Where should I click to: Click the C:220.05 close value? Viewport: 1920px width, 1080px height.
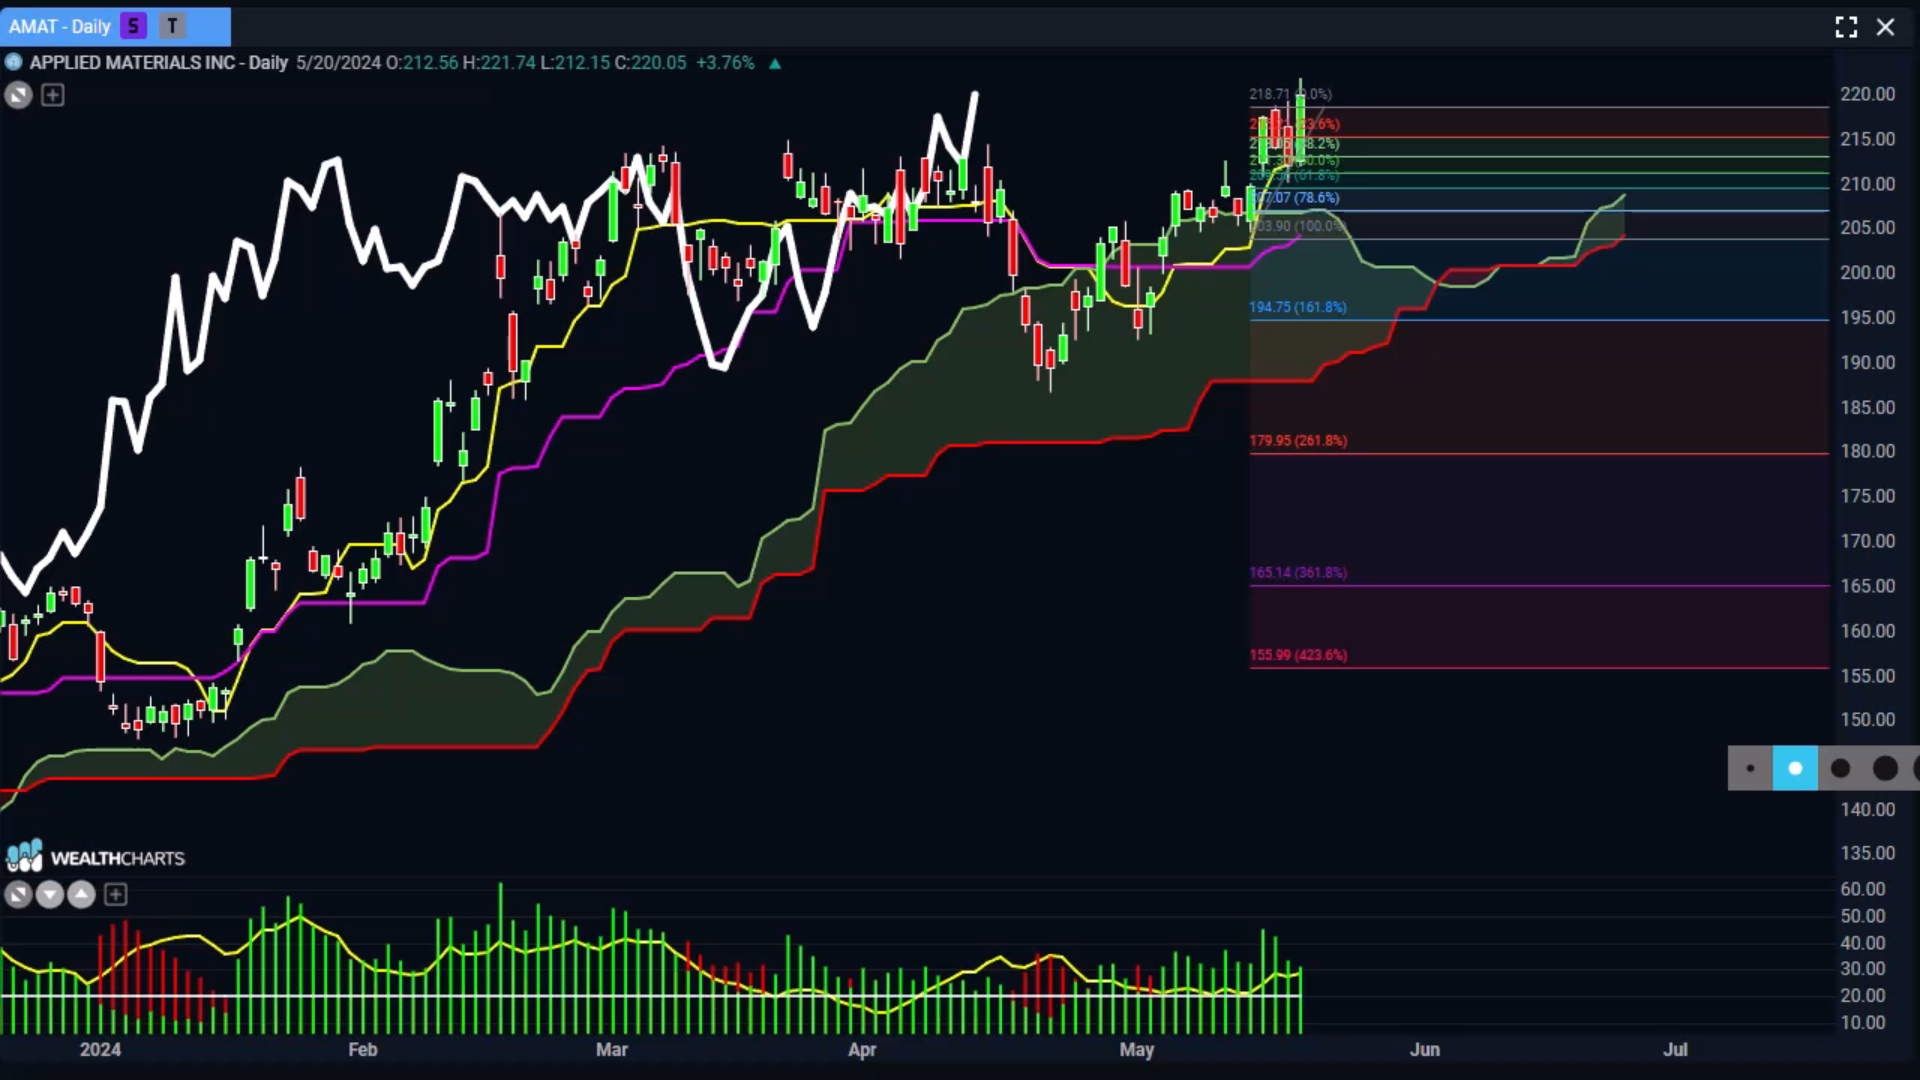point(651,62)
